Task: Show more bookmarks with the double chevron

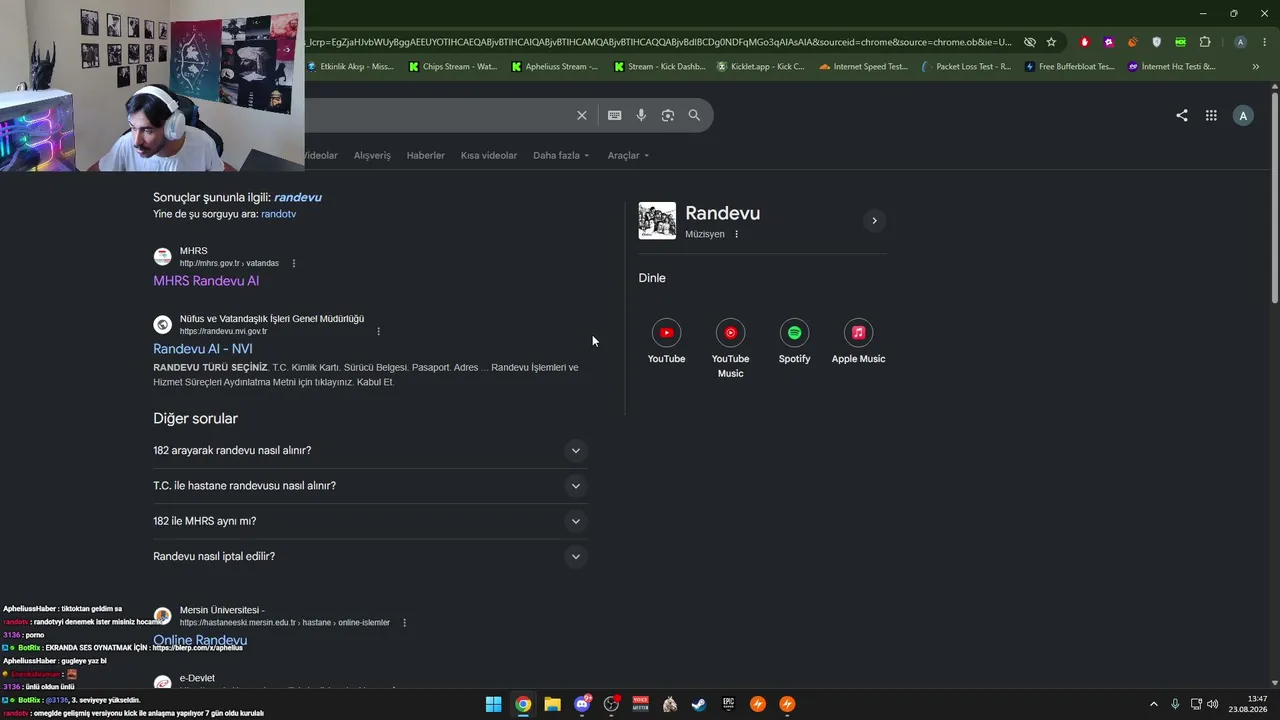Action: 1255,67
